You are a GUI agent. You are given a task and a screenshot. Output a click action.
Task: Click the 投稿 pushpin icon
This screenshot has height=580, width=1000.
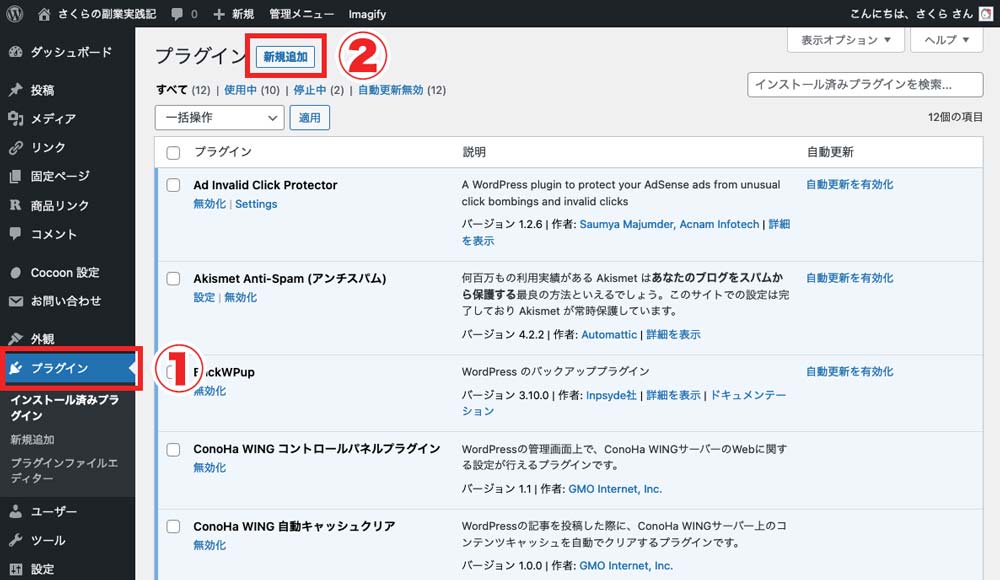click(x=16, y=90)
